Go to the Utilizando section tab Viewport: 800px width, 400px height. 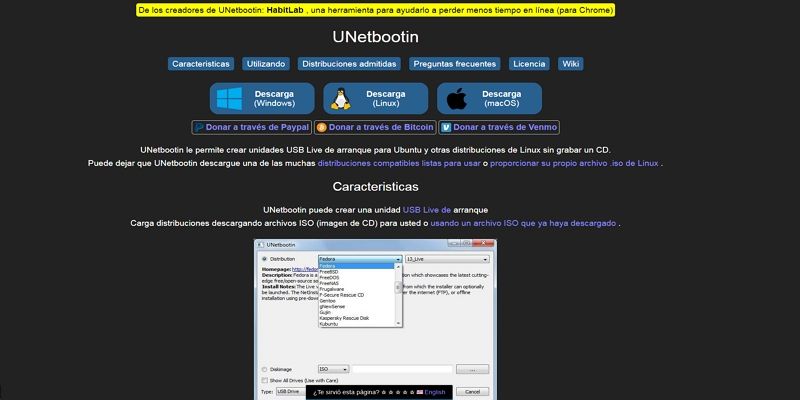tap(266, 64)
